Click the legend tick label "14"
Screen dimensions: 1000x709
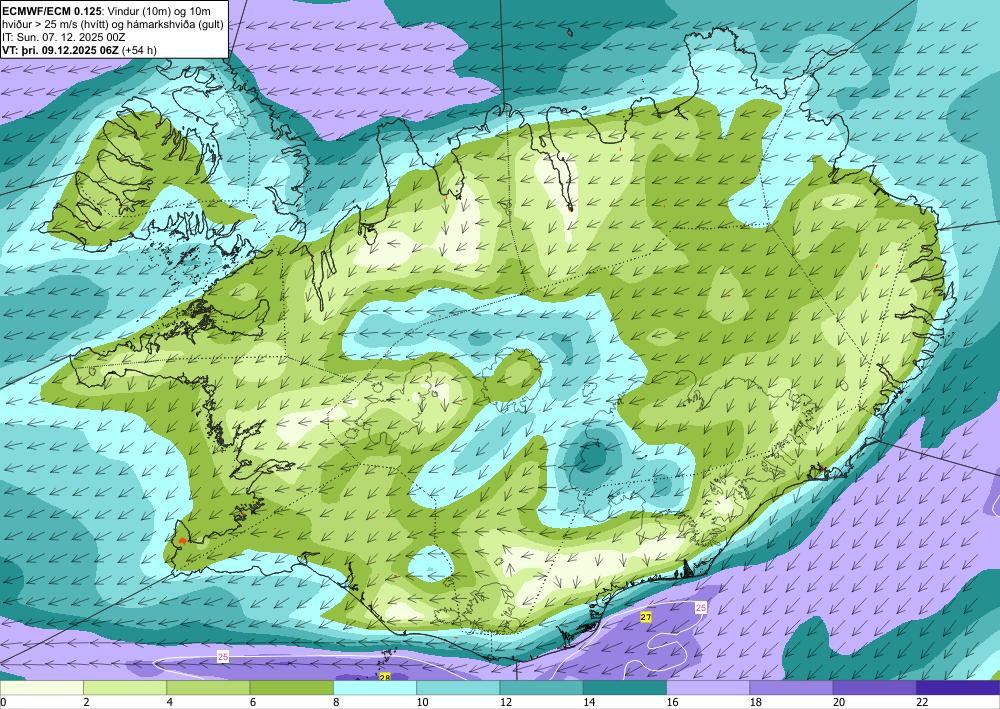point(589,702)
